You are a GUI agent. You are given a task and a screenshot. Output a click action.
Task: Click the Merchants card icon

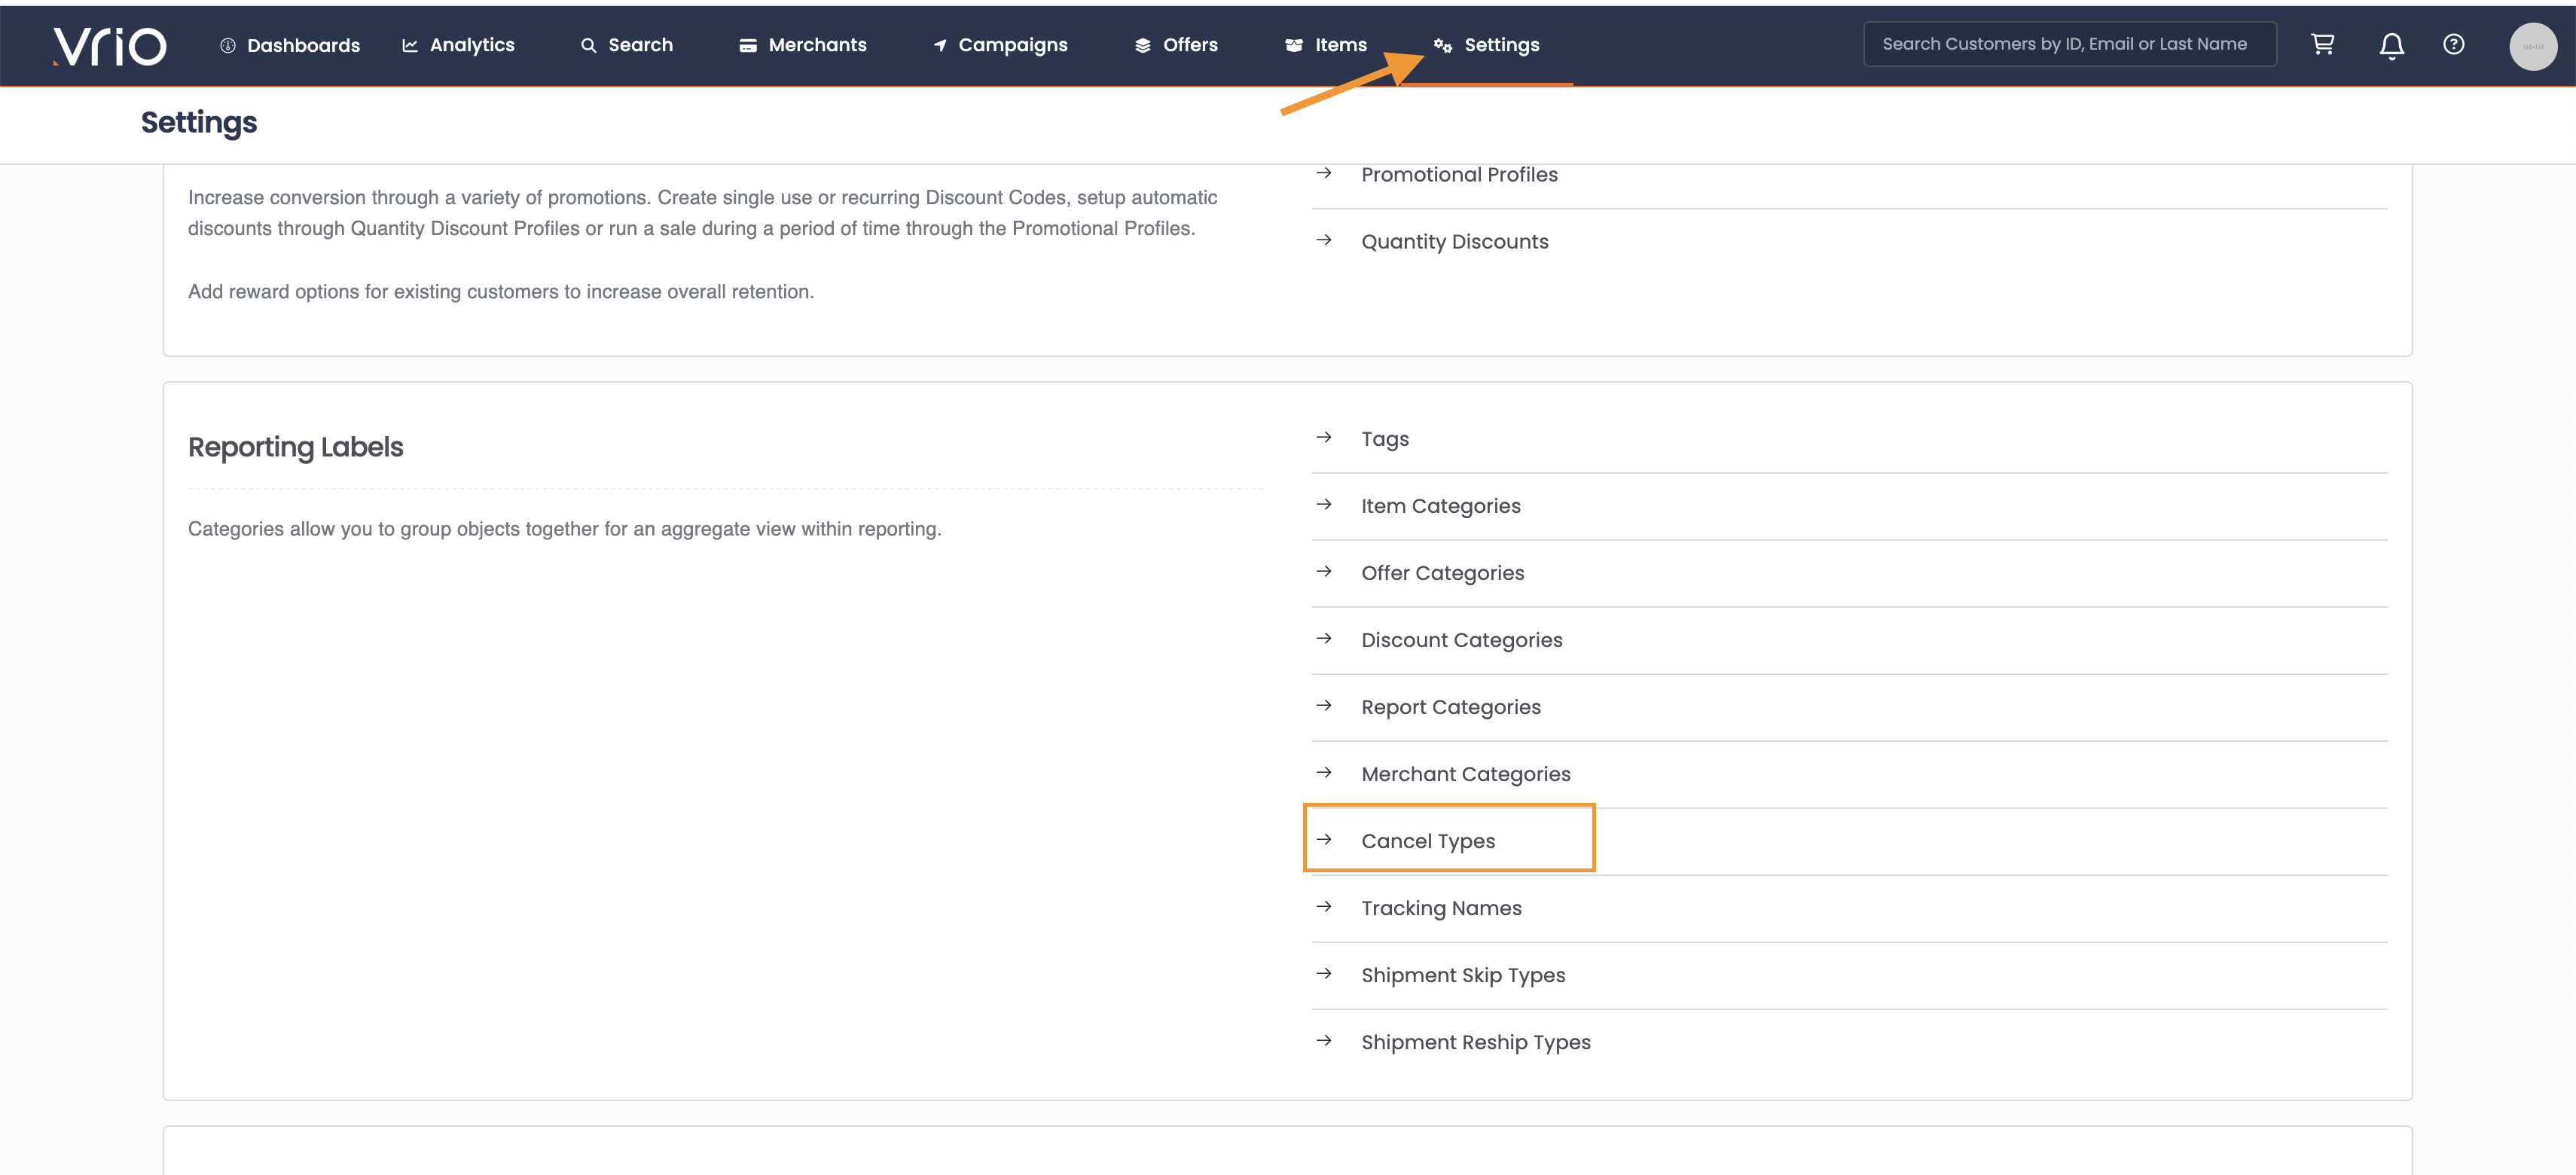point(747,45)
